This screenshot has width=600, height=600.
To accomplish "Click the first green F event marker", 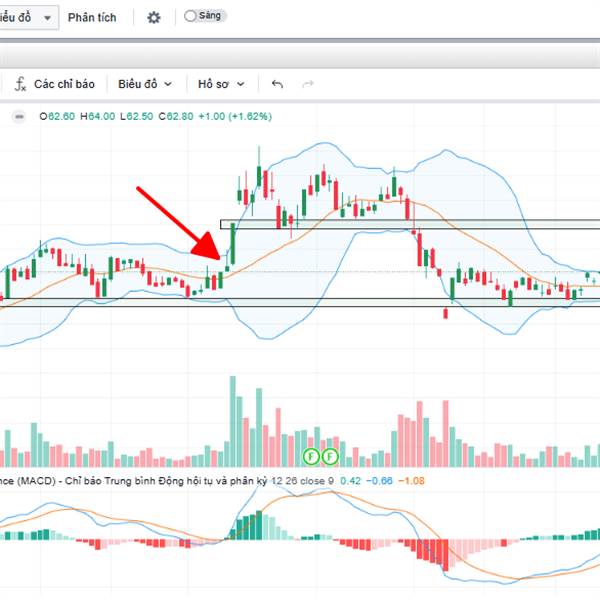I will [x=311, y=457].
